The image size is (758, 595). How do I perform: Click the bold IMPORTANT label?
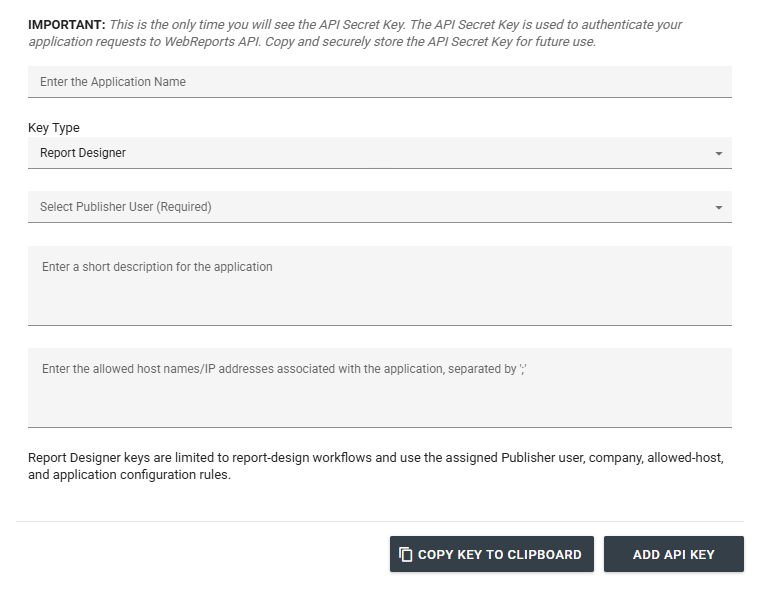[x=67, y=25]
